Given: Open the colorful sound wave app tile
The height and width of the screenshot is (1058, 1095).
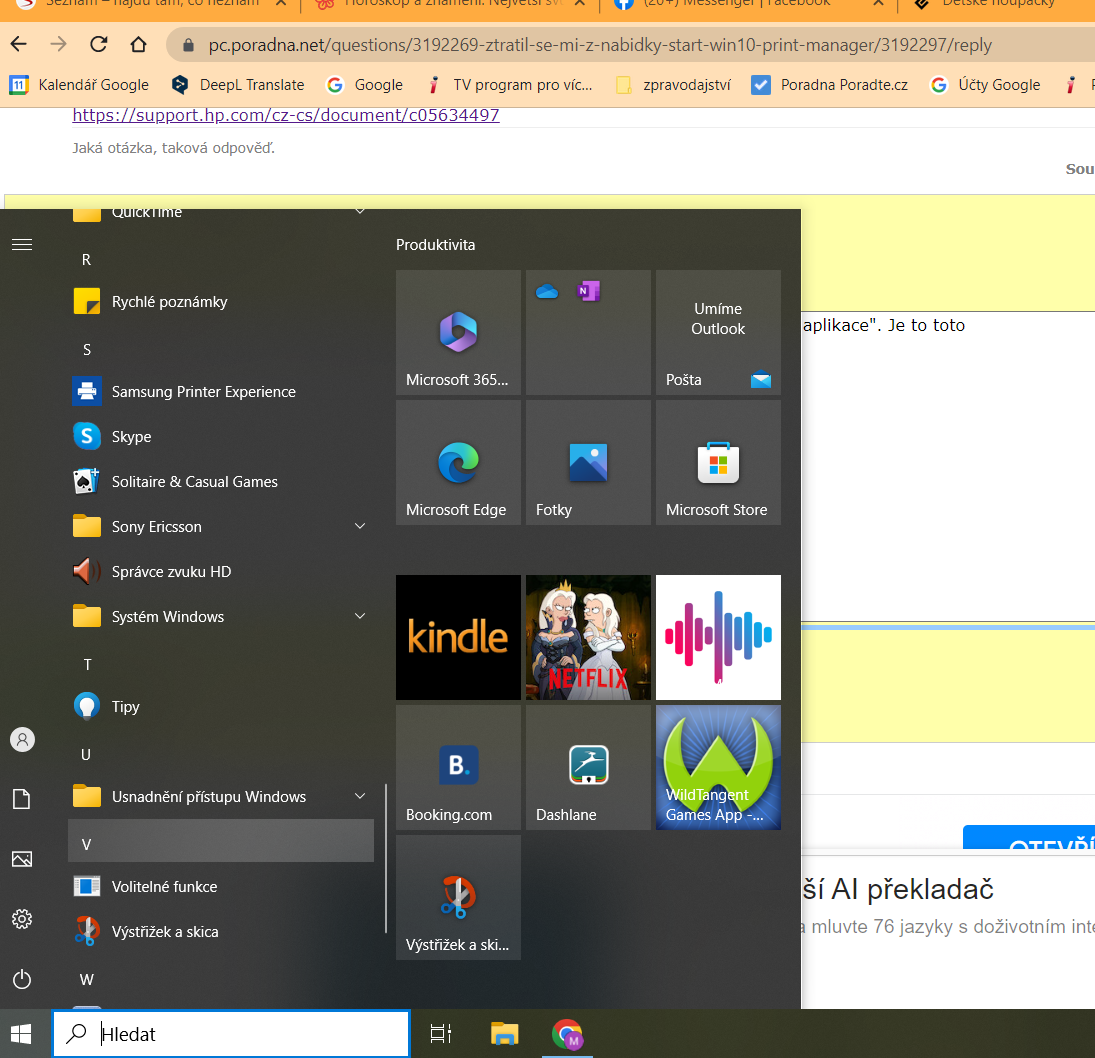Looking at the screenshot, I should 718,637.
